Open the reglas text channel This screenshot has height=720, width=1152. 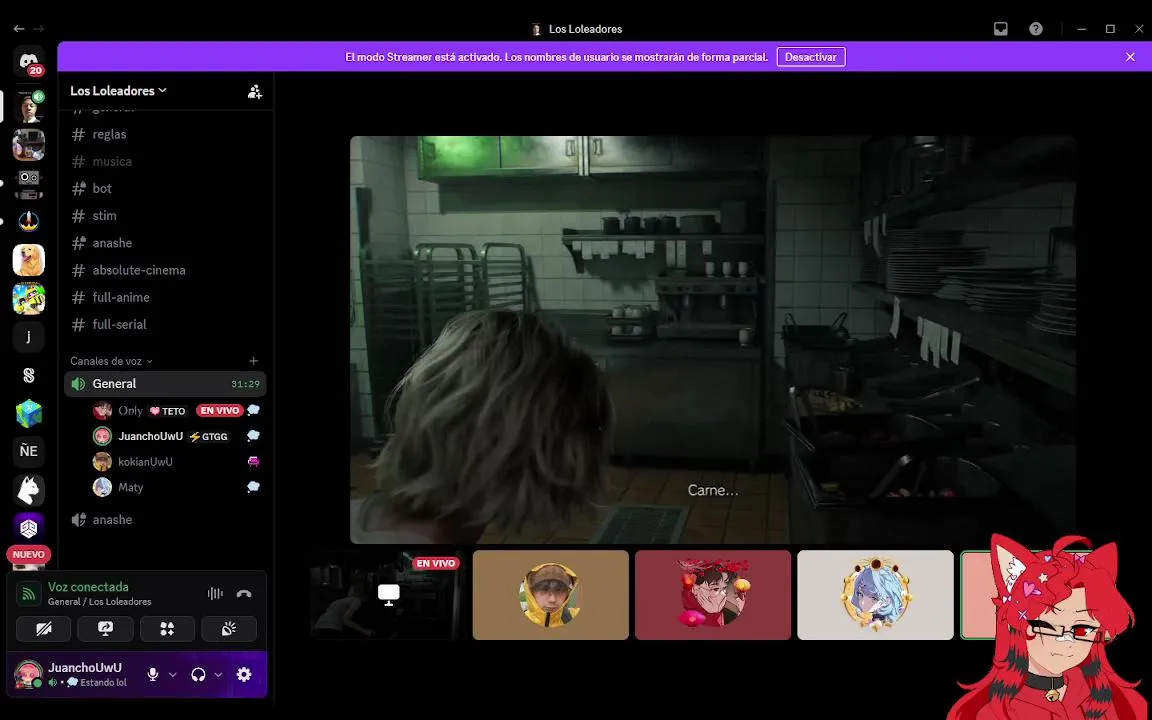165,134
